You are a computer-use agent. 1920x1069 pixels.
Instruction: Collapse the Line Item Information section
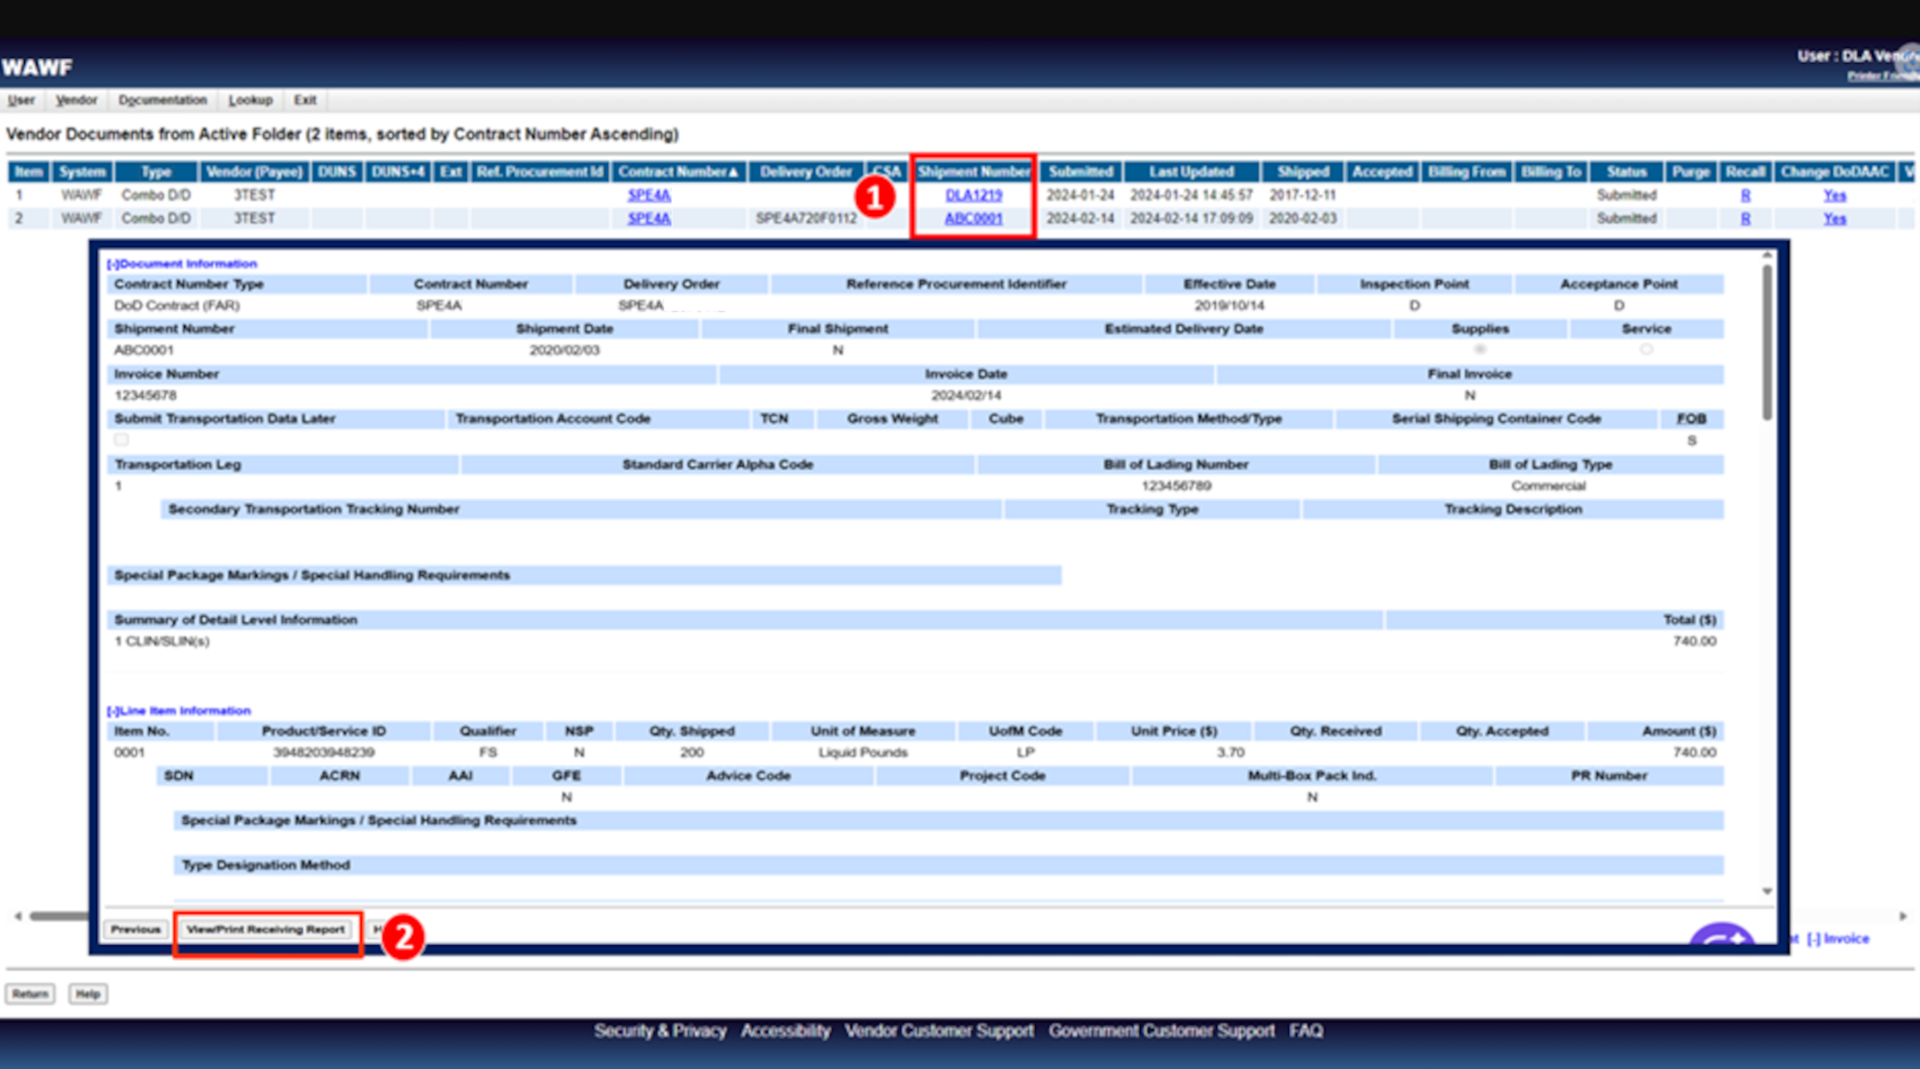pyautogui.click(x=179, y=711)
